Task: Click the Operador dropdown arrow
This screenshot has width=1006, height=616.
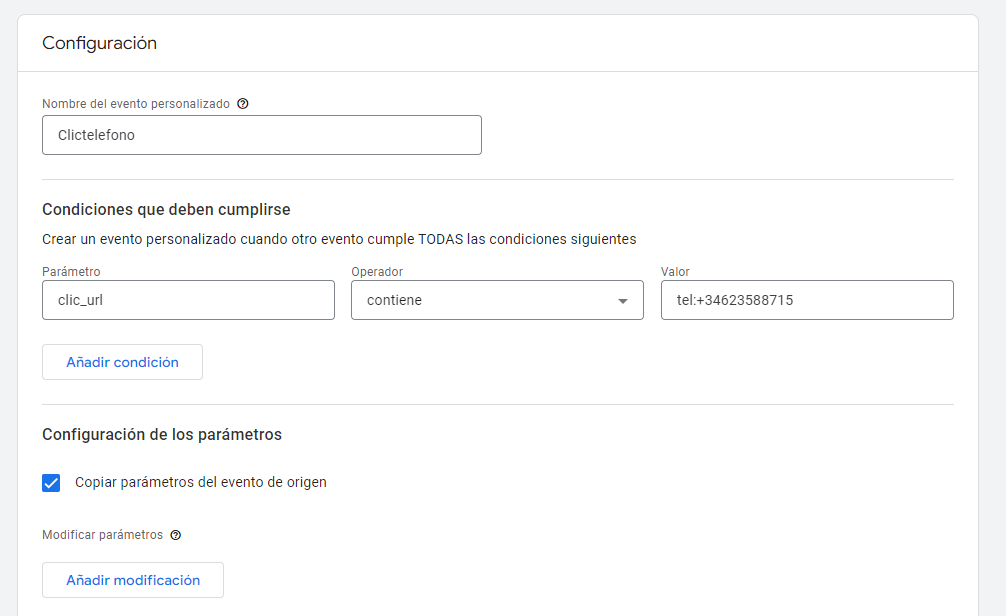Action: pyautogui.click(x=622, y=301)
